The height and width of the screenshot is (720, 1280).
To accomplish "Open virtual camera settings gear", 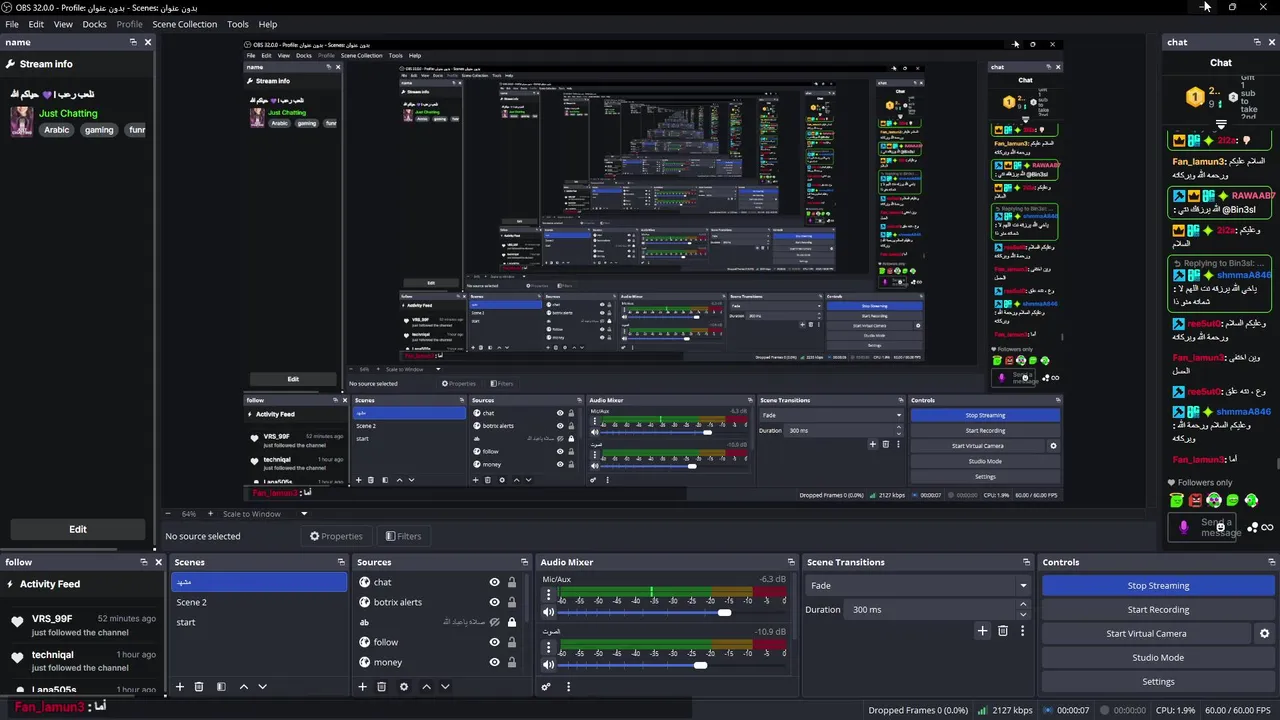I will click(1264, 634).
